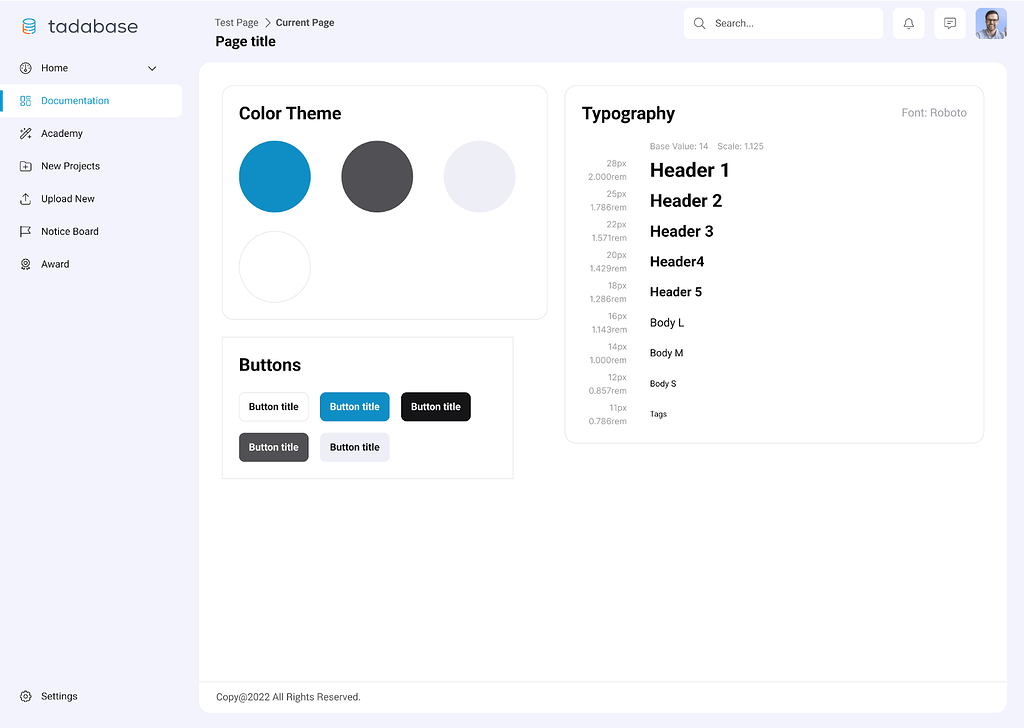Open the messages chat icon
This screenshot has height=728, width=1024.
click(949, 24)
